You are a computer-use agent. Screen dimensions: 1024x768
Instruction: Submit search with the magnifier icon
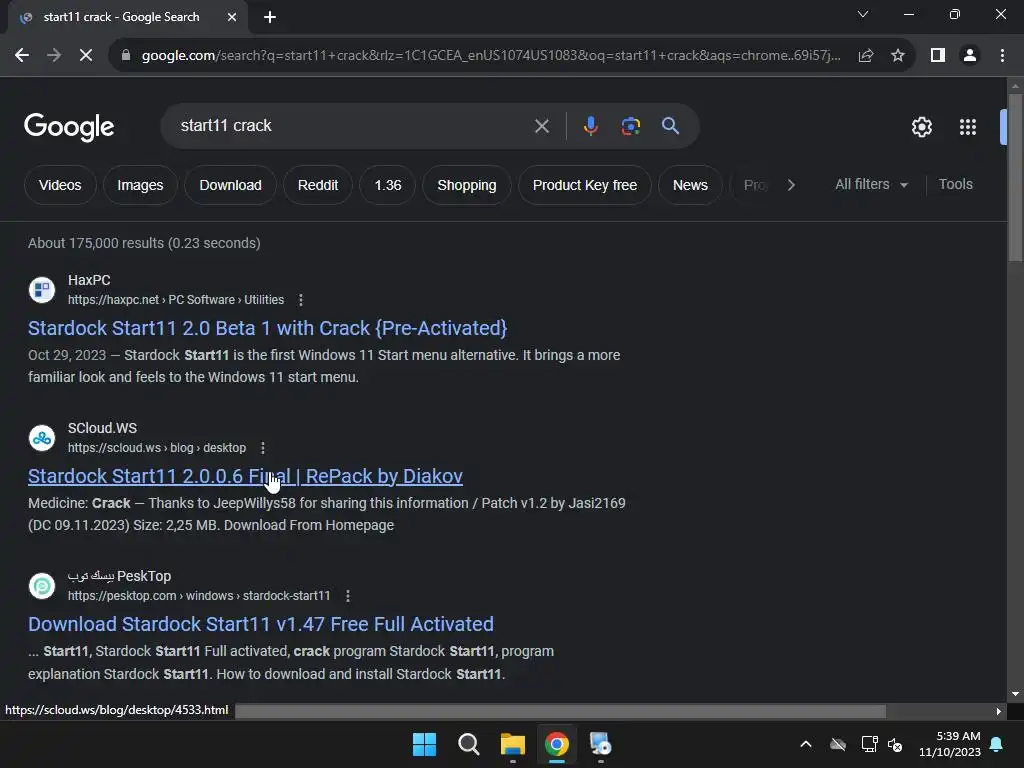click(x=670, y=126)
